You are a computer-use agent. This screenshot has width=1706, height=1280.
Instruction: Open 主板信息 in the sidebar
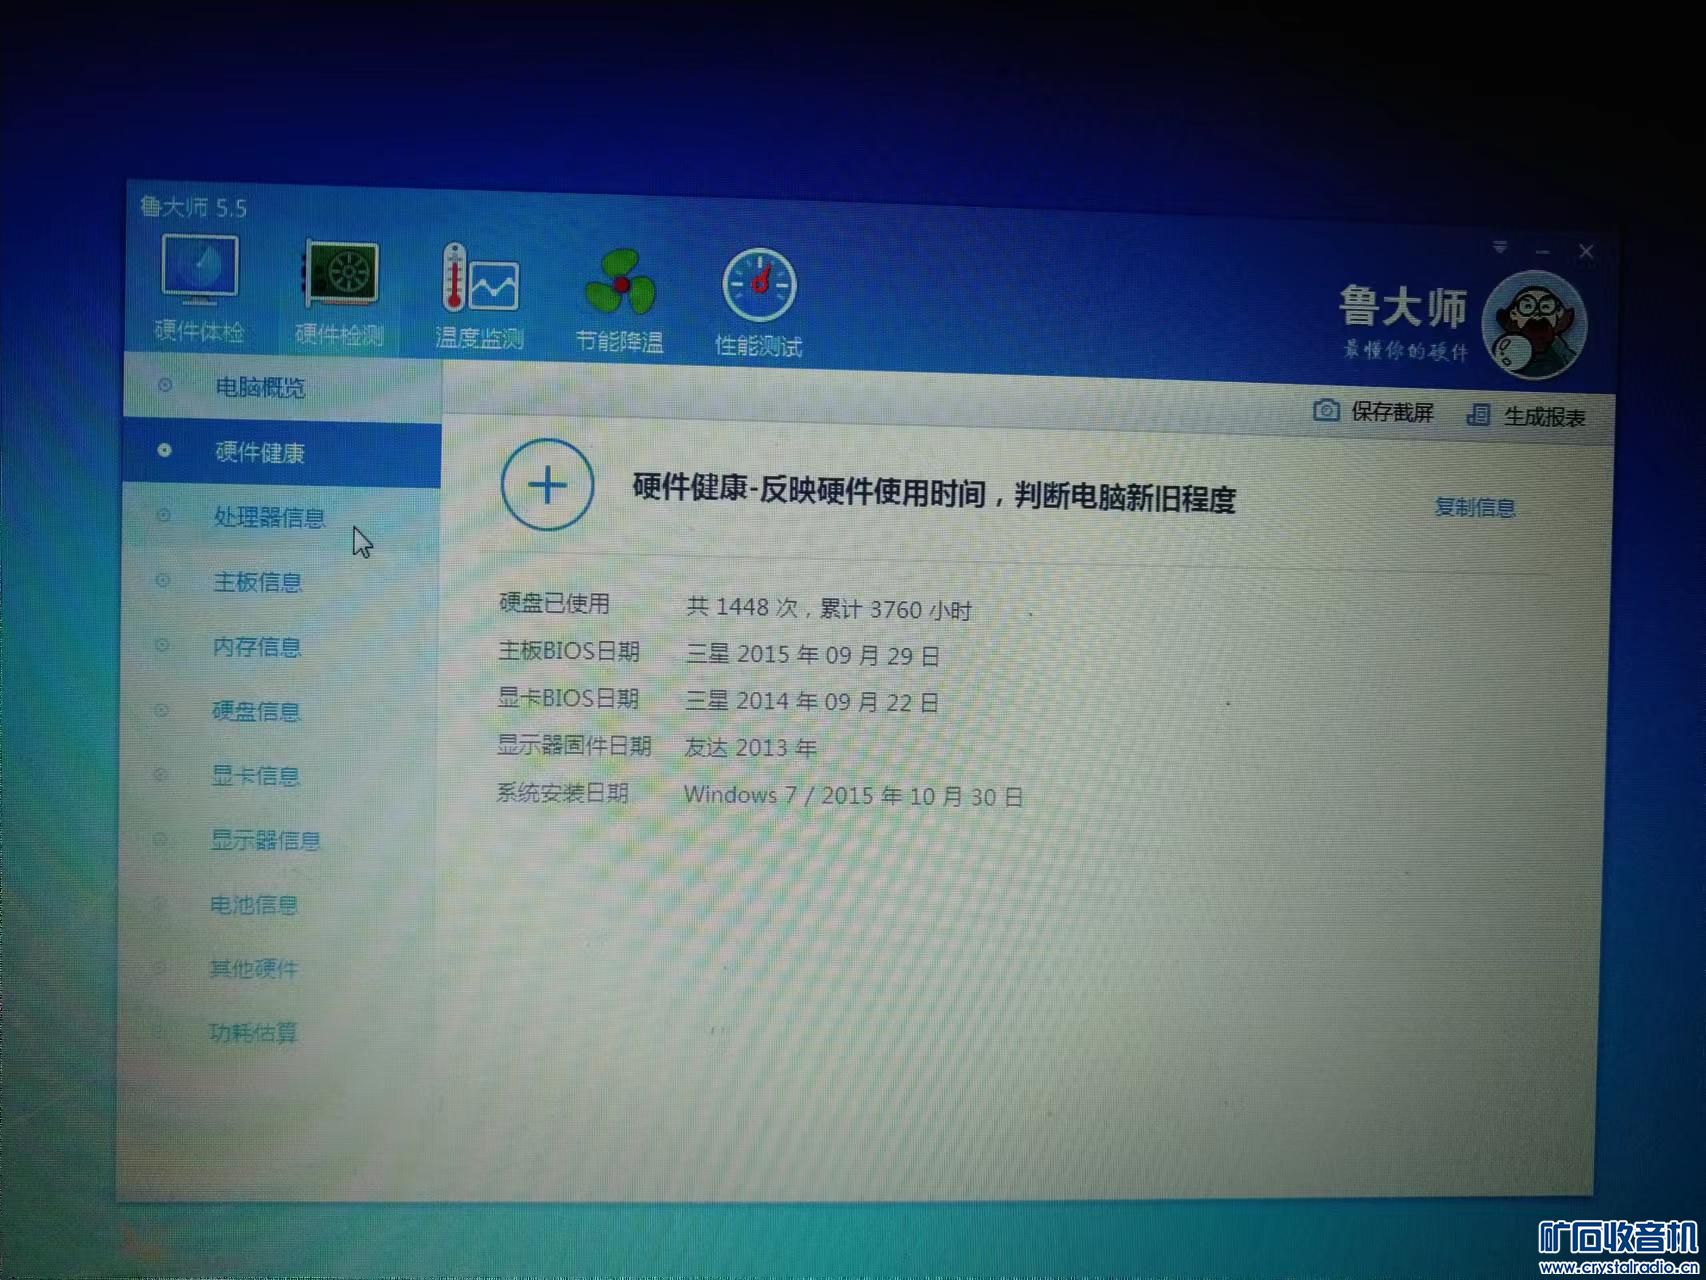257,582
